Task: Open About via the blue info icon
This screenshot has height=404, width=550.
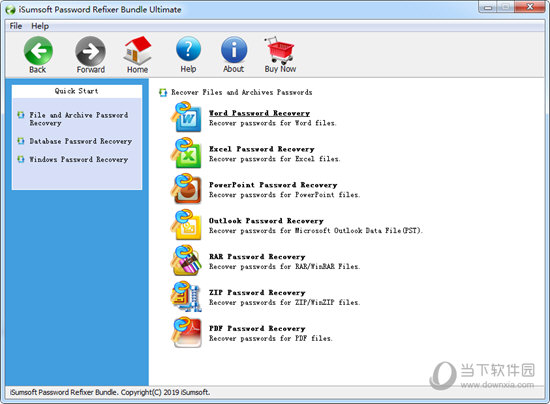Action: coord(234,50)
